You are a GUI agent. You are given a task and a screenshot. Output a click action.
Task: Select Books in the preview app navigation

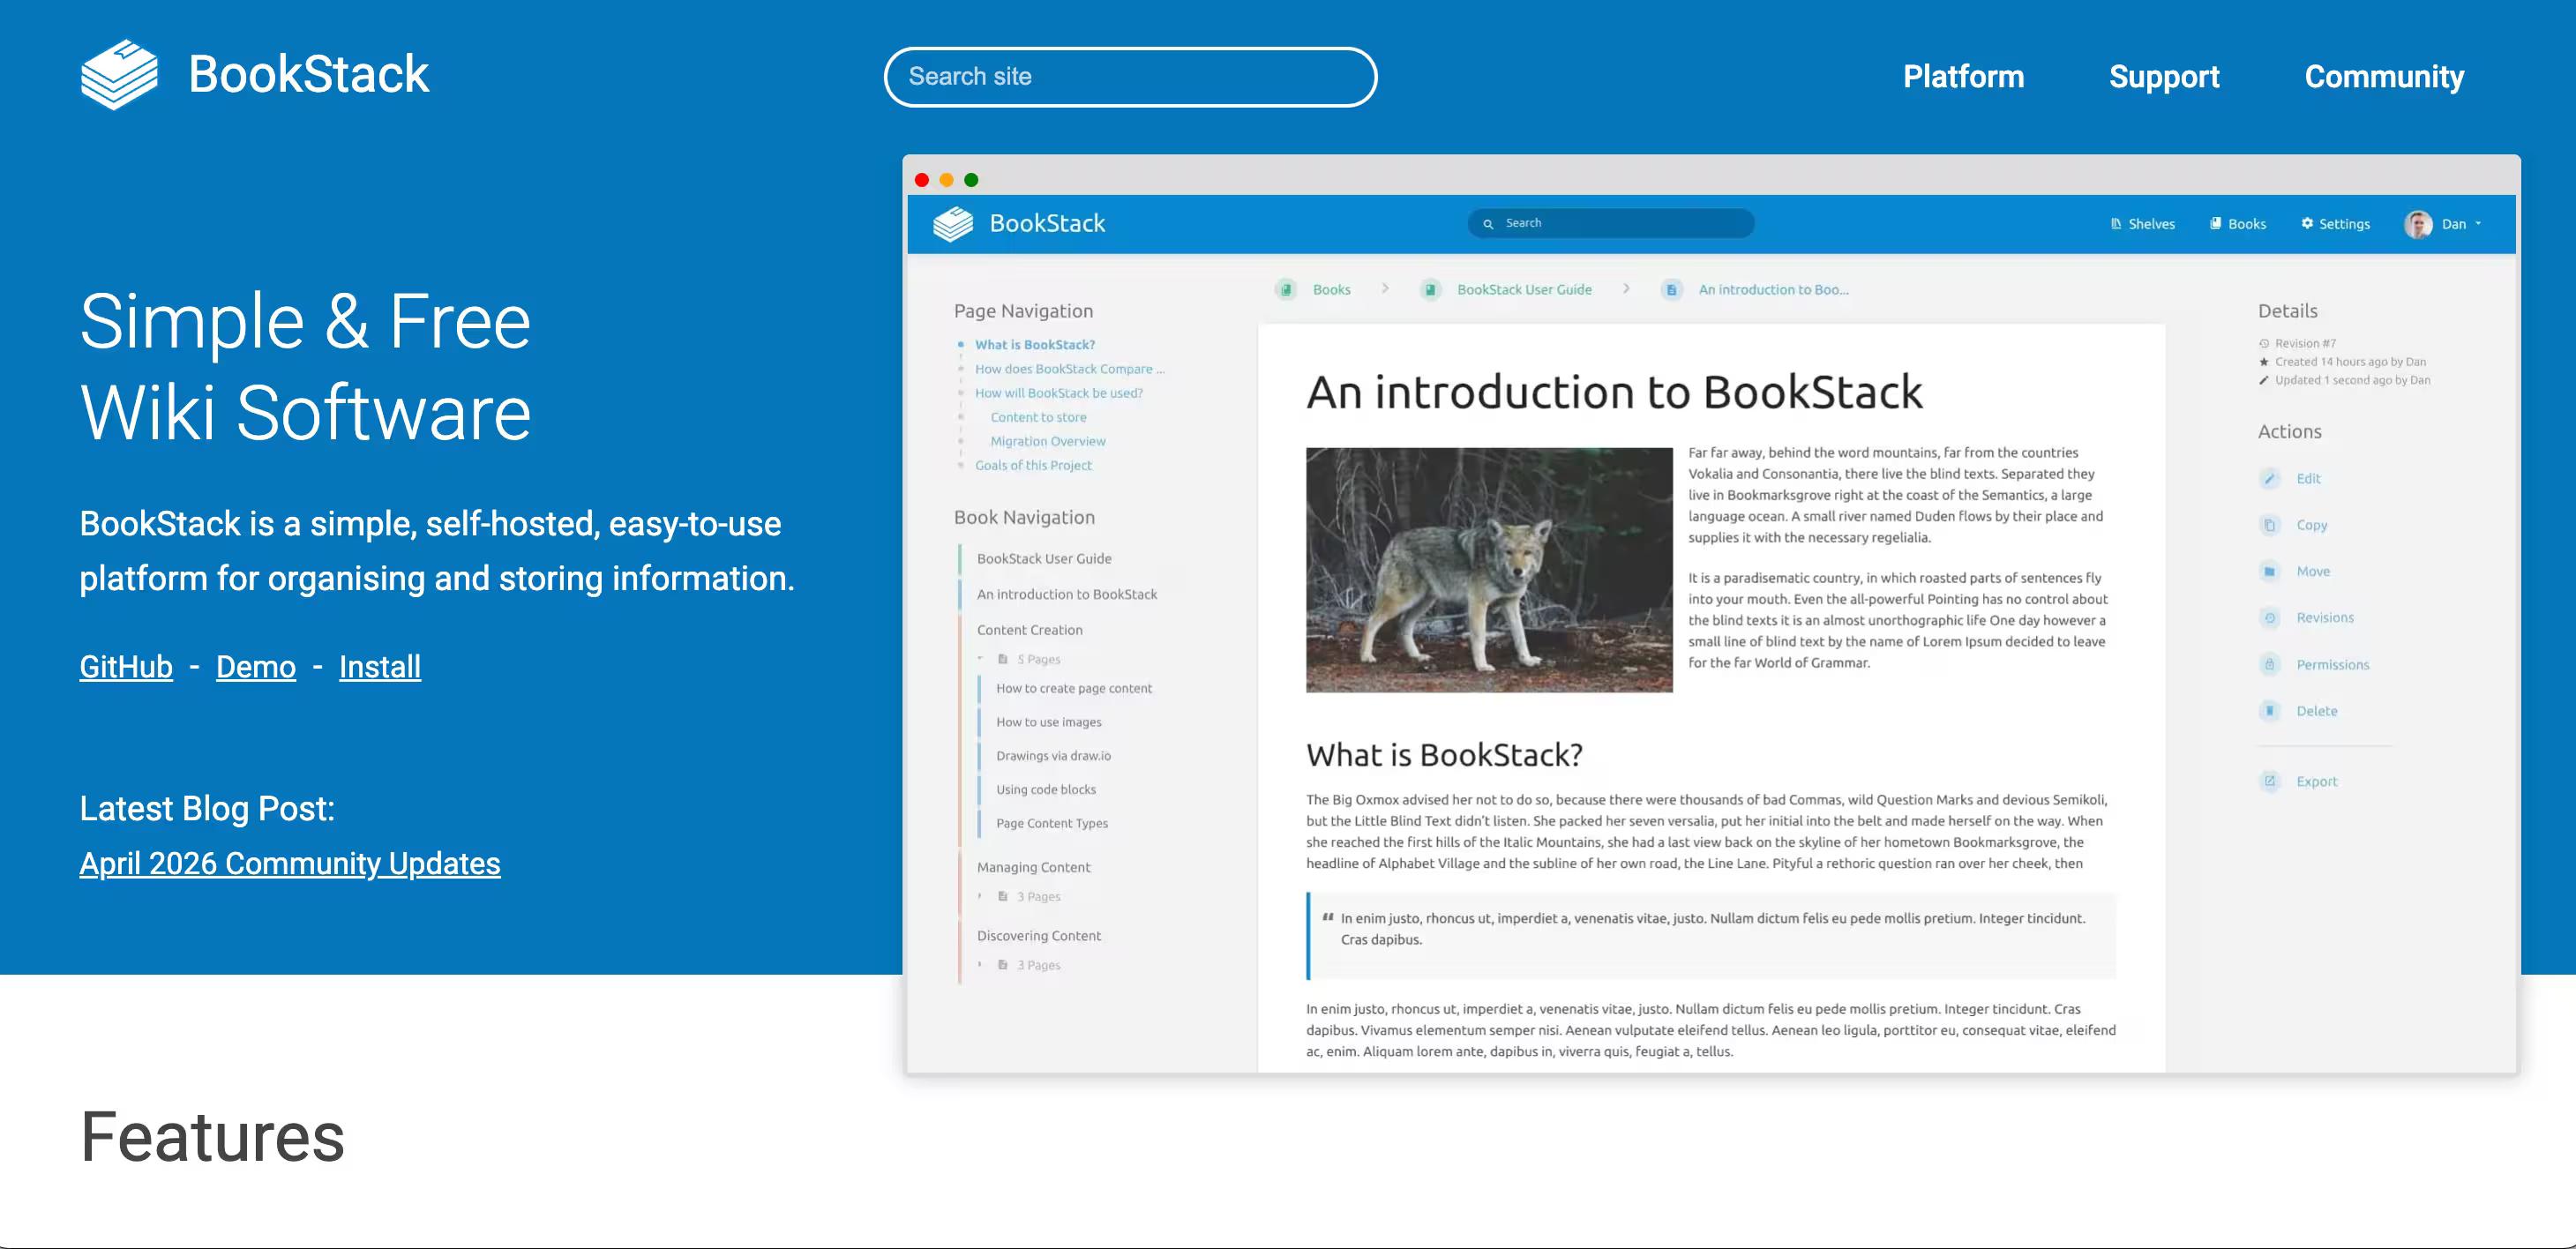point(2238,224)
